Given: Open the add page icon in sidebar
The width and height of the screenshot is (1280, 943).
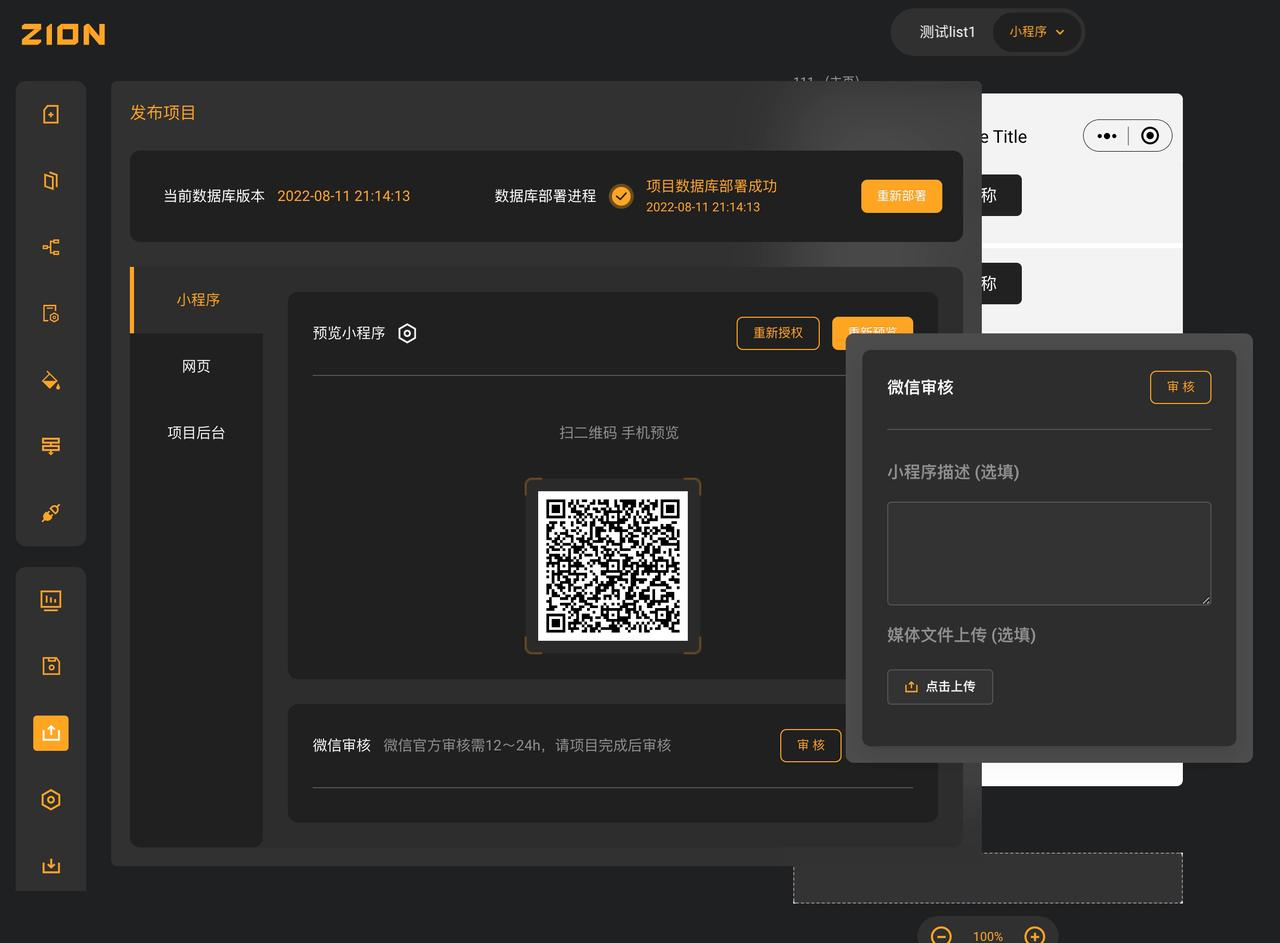Looking at the screenshot, I should (51, 114).
